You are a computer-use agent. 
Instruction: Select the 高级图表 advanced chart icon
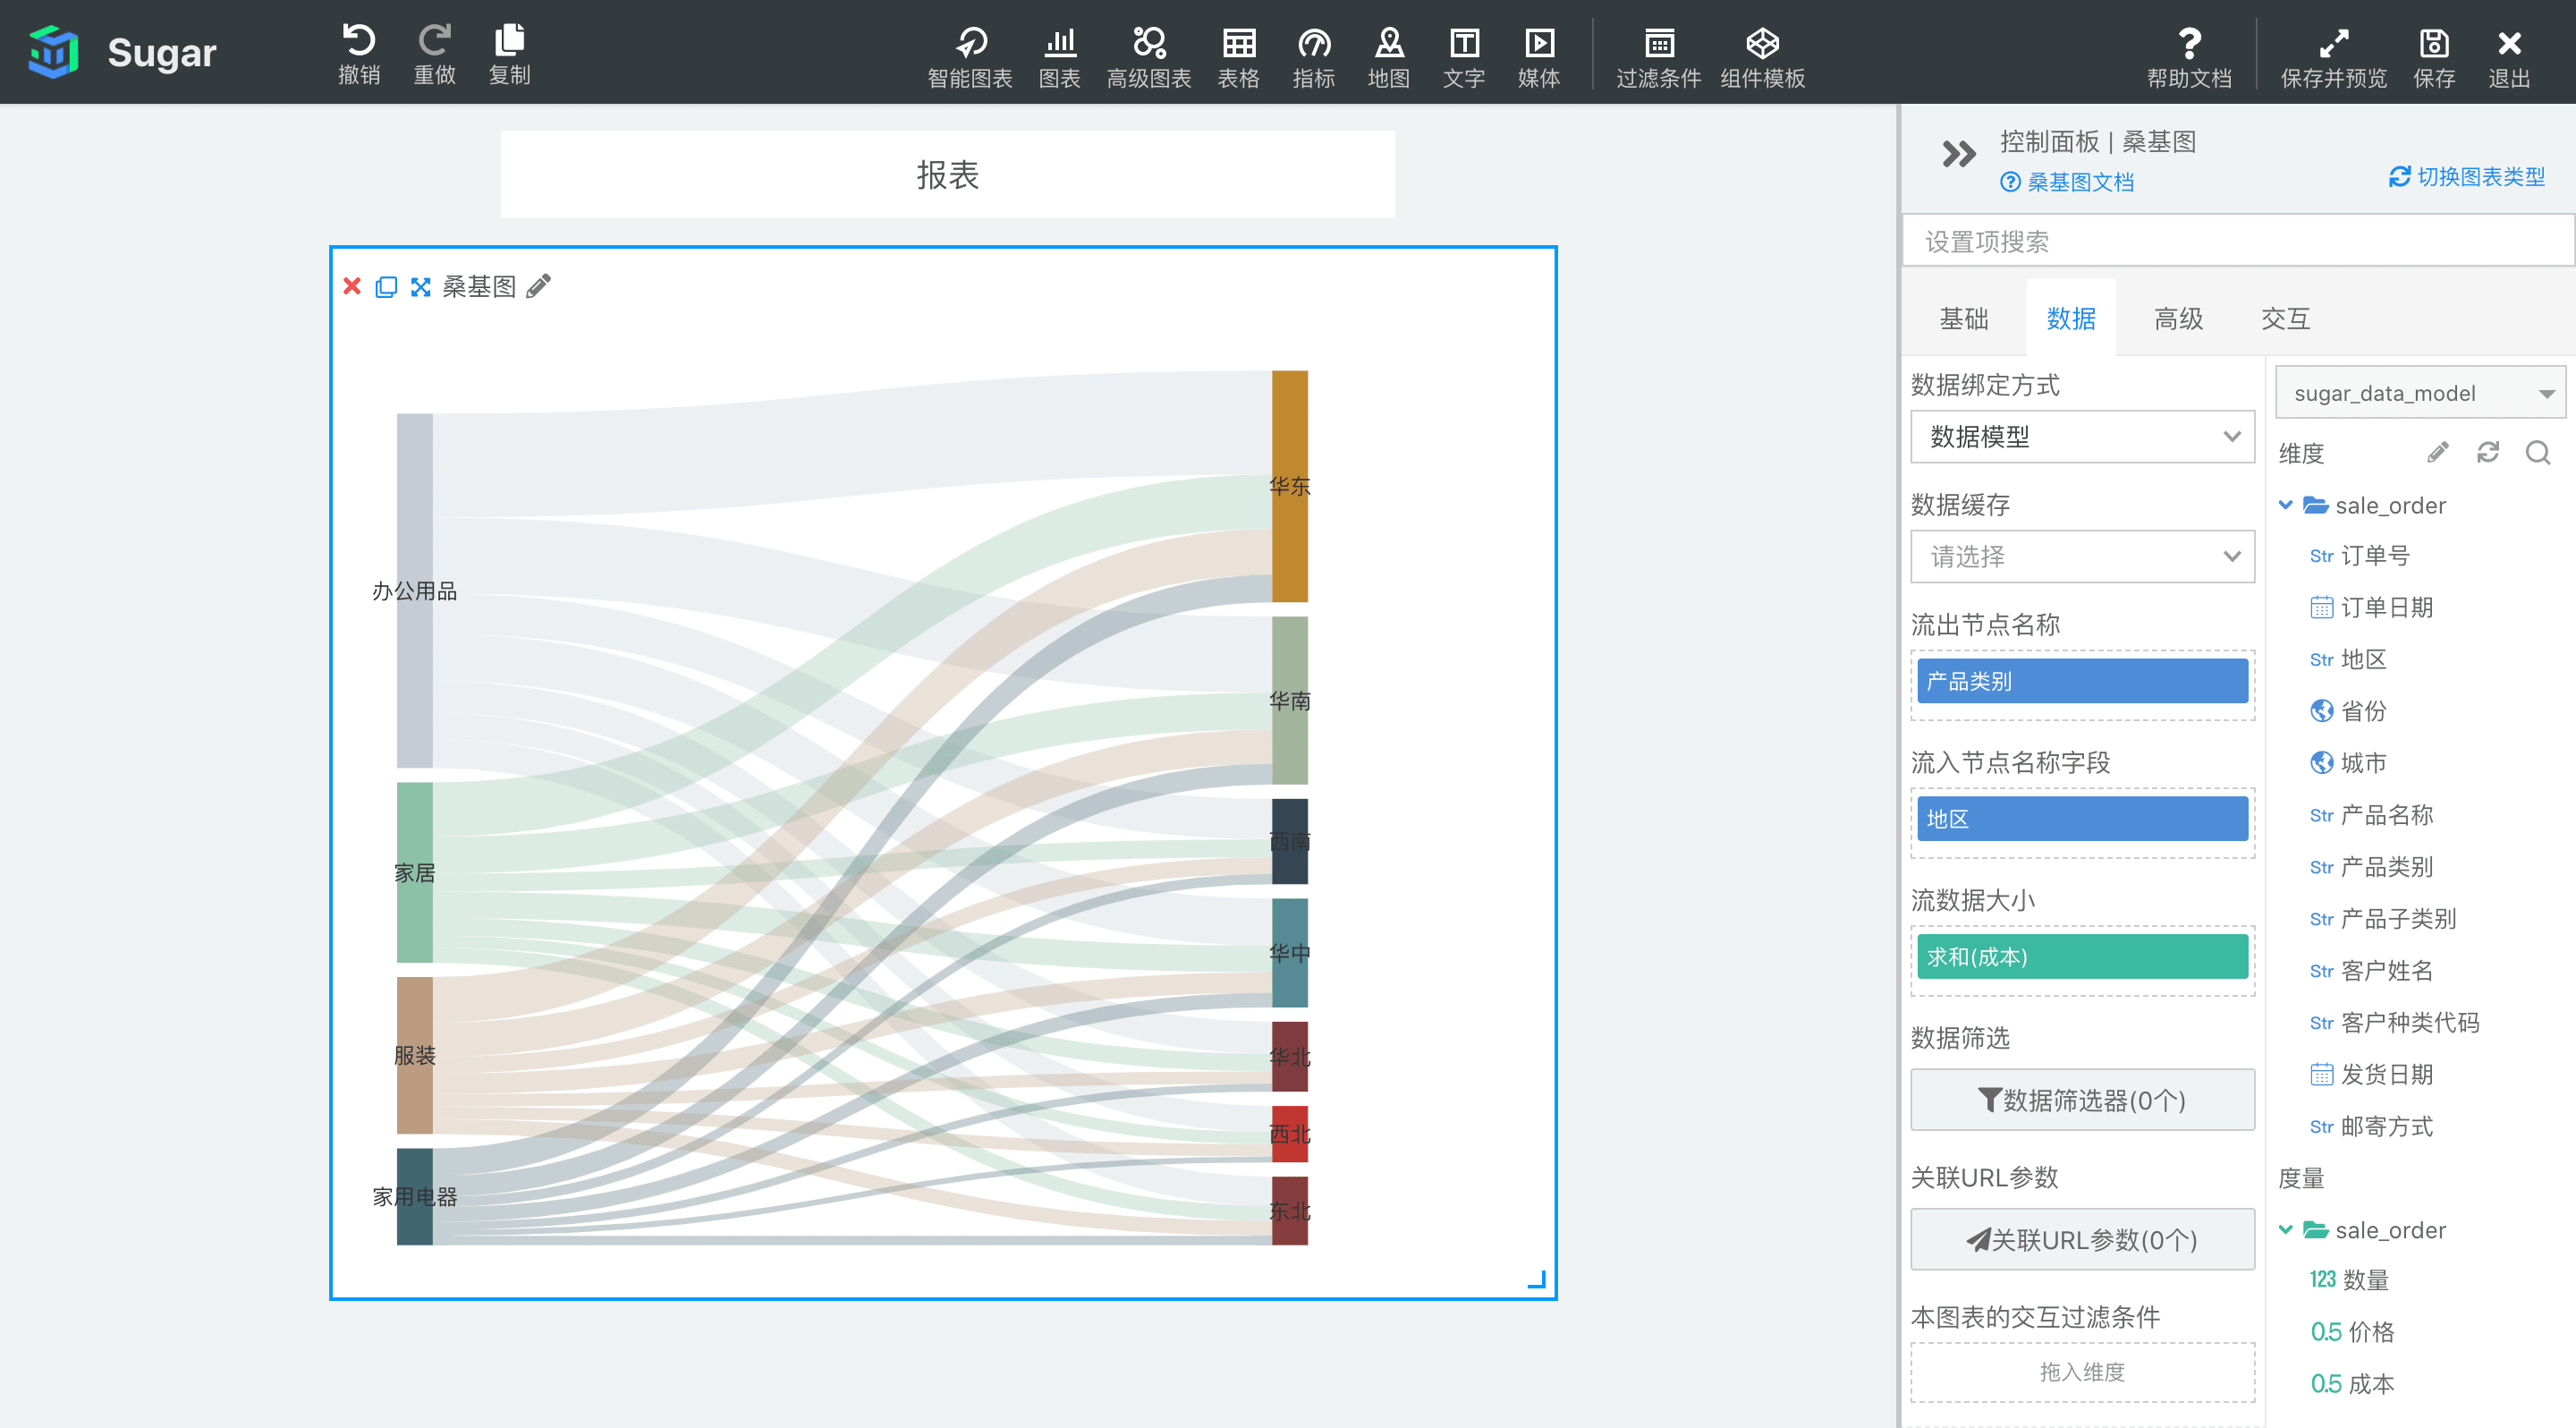pyautogui.click(x=1148, y=43)
